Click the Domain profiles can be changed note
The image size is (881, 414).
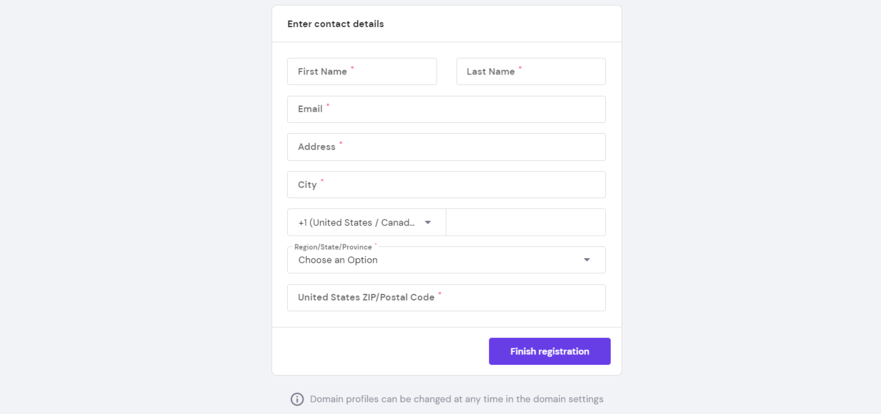click(x=456, y=399)
